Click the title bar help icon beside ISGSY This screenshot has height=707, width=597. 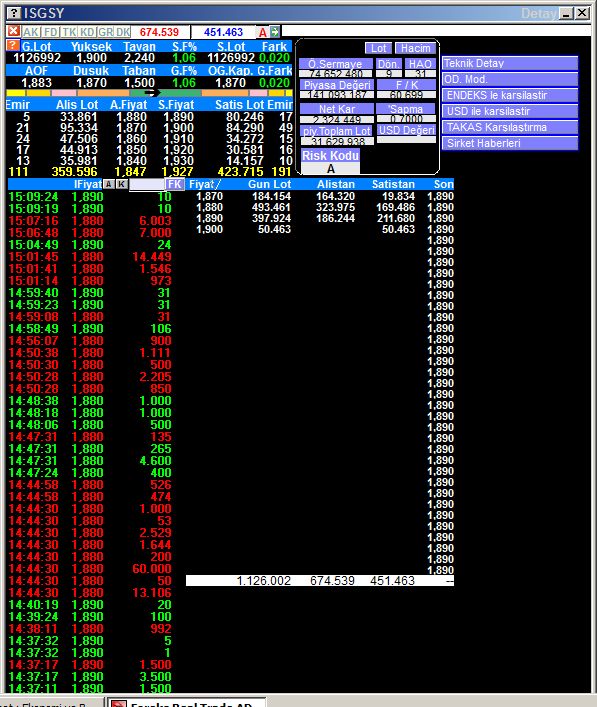pyautogui.click(x=14, y=13)
